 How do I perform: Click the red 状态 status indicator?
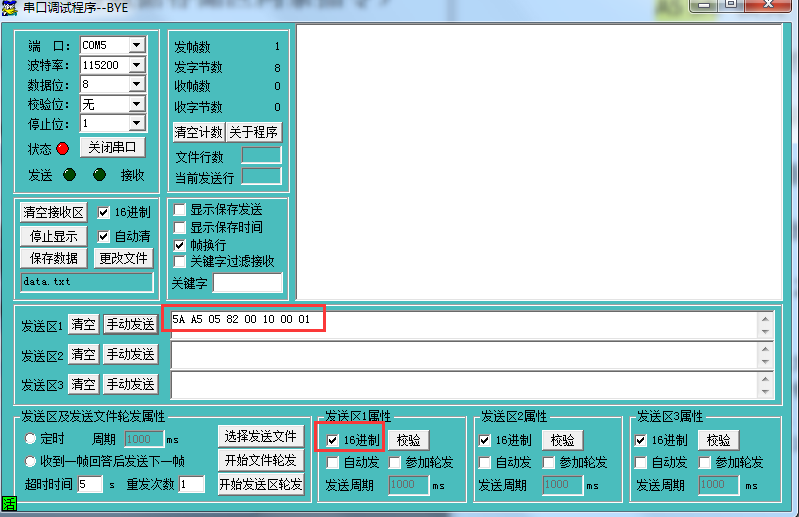click(63, 149)
